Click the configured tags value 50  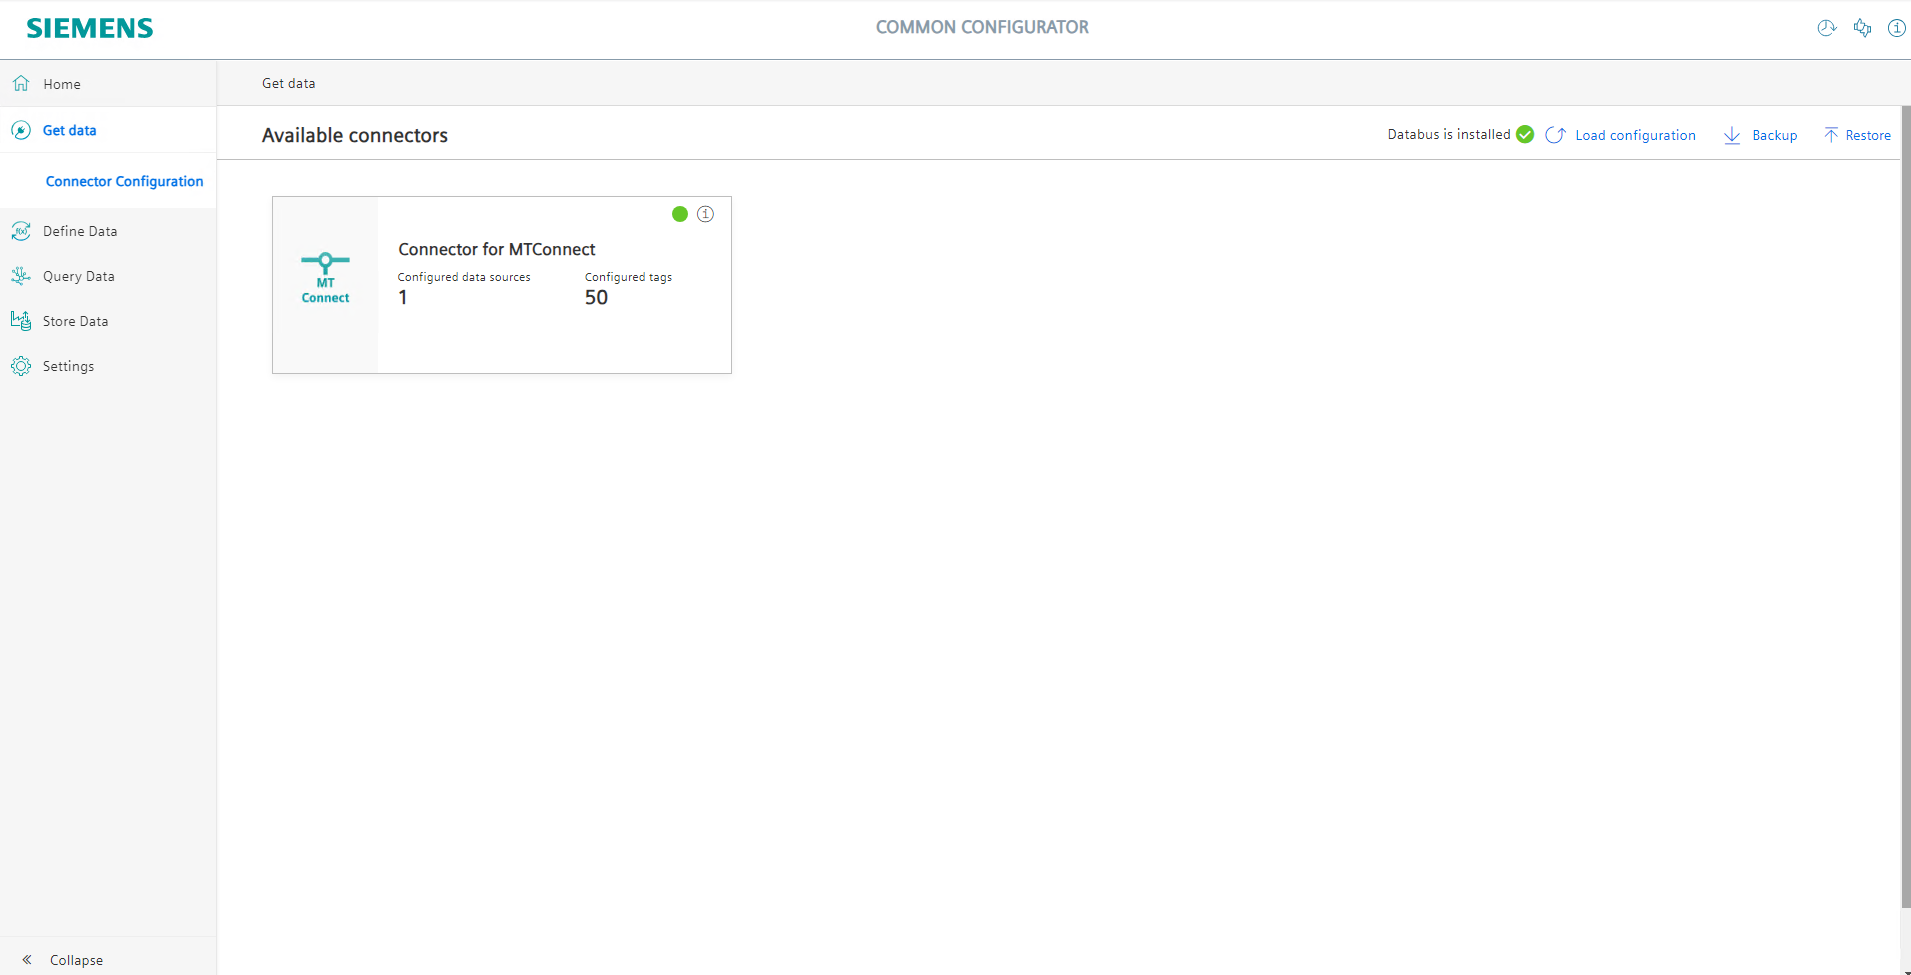click(x=596, y=297)
